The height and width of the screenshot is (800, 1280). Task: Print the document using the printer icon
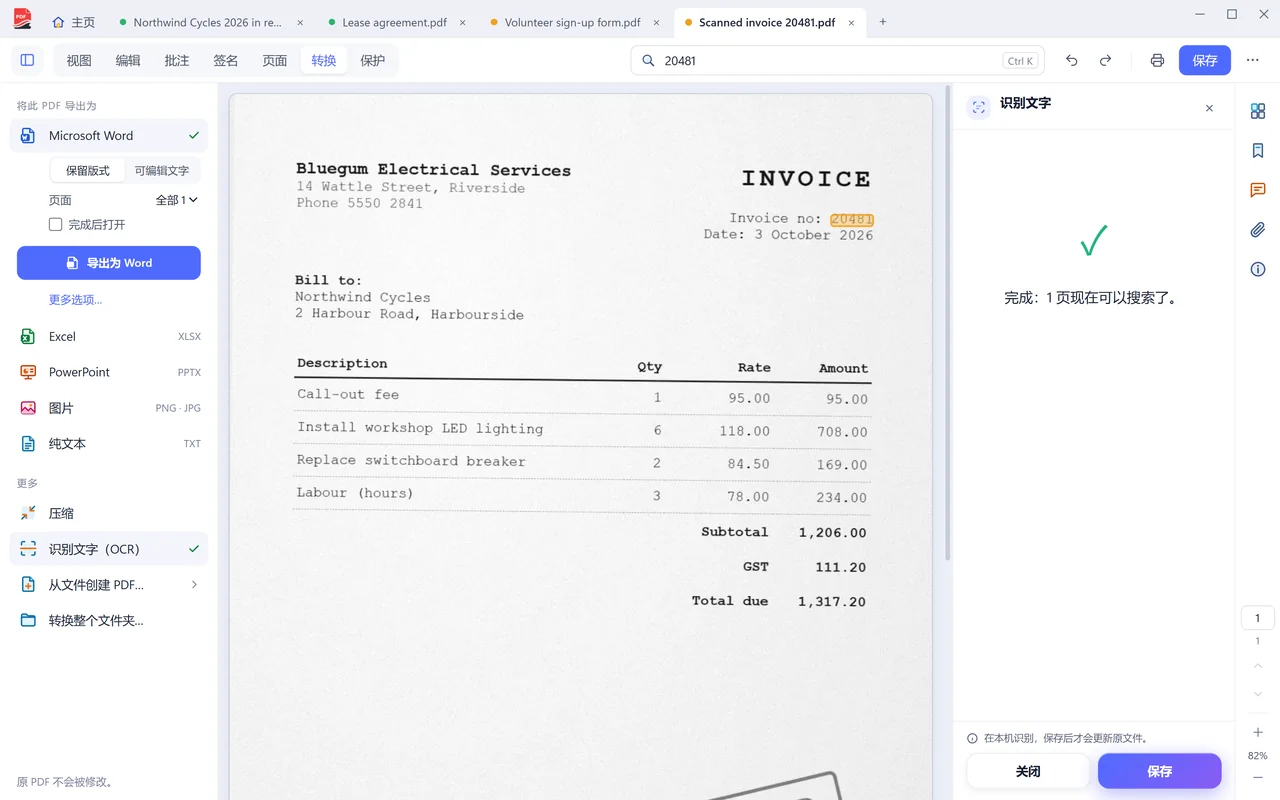(x=1157, y=60)
